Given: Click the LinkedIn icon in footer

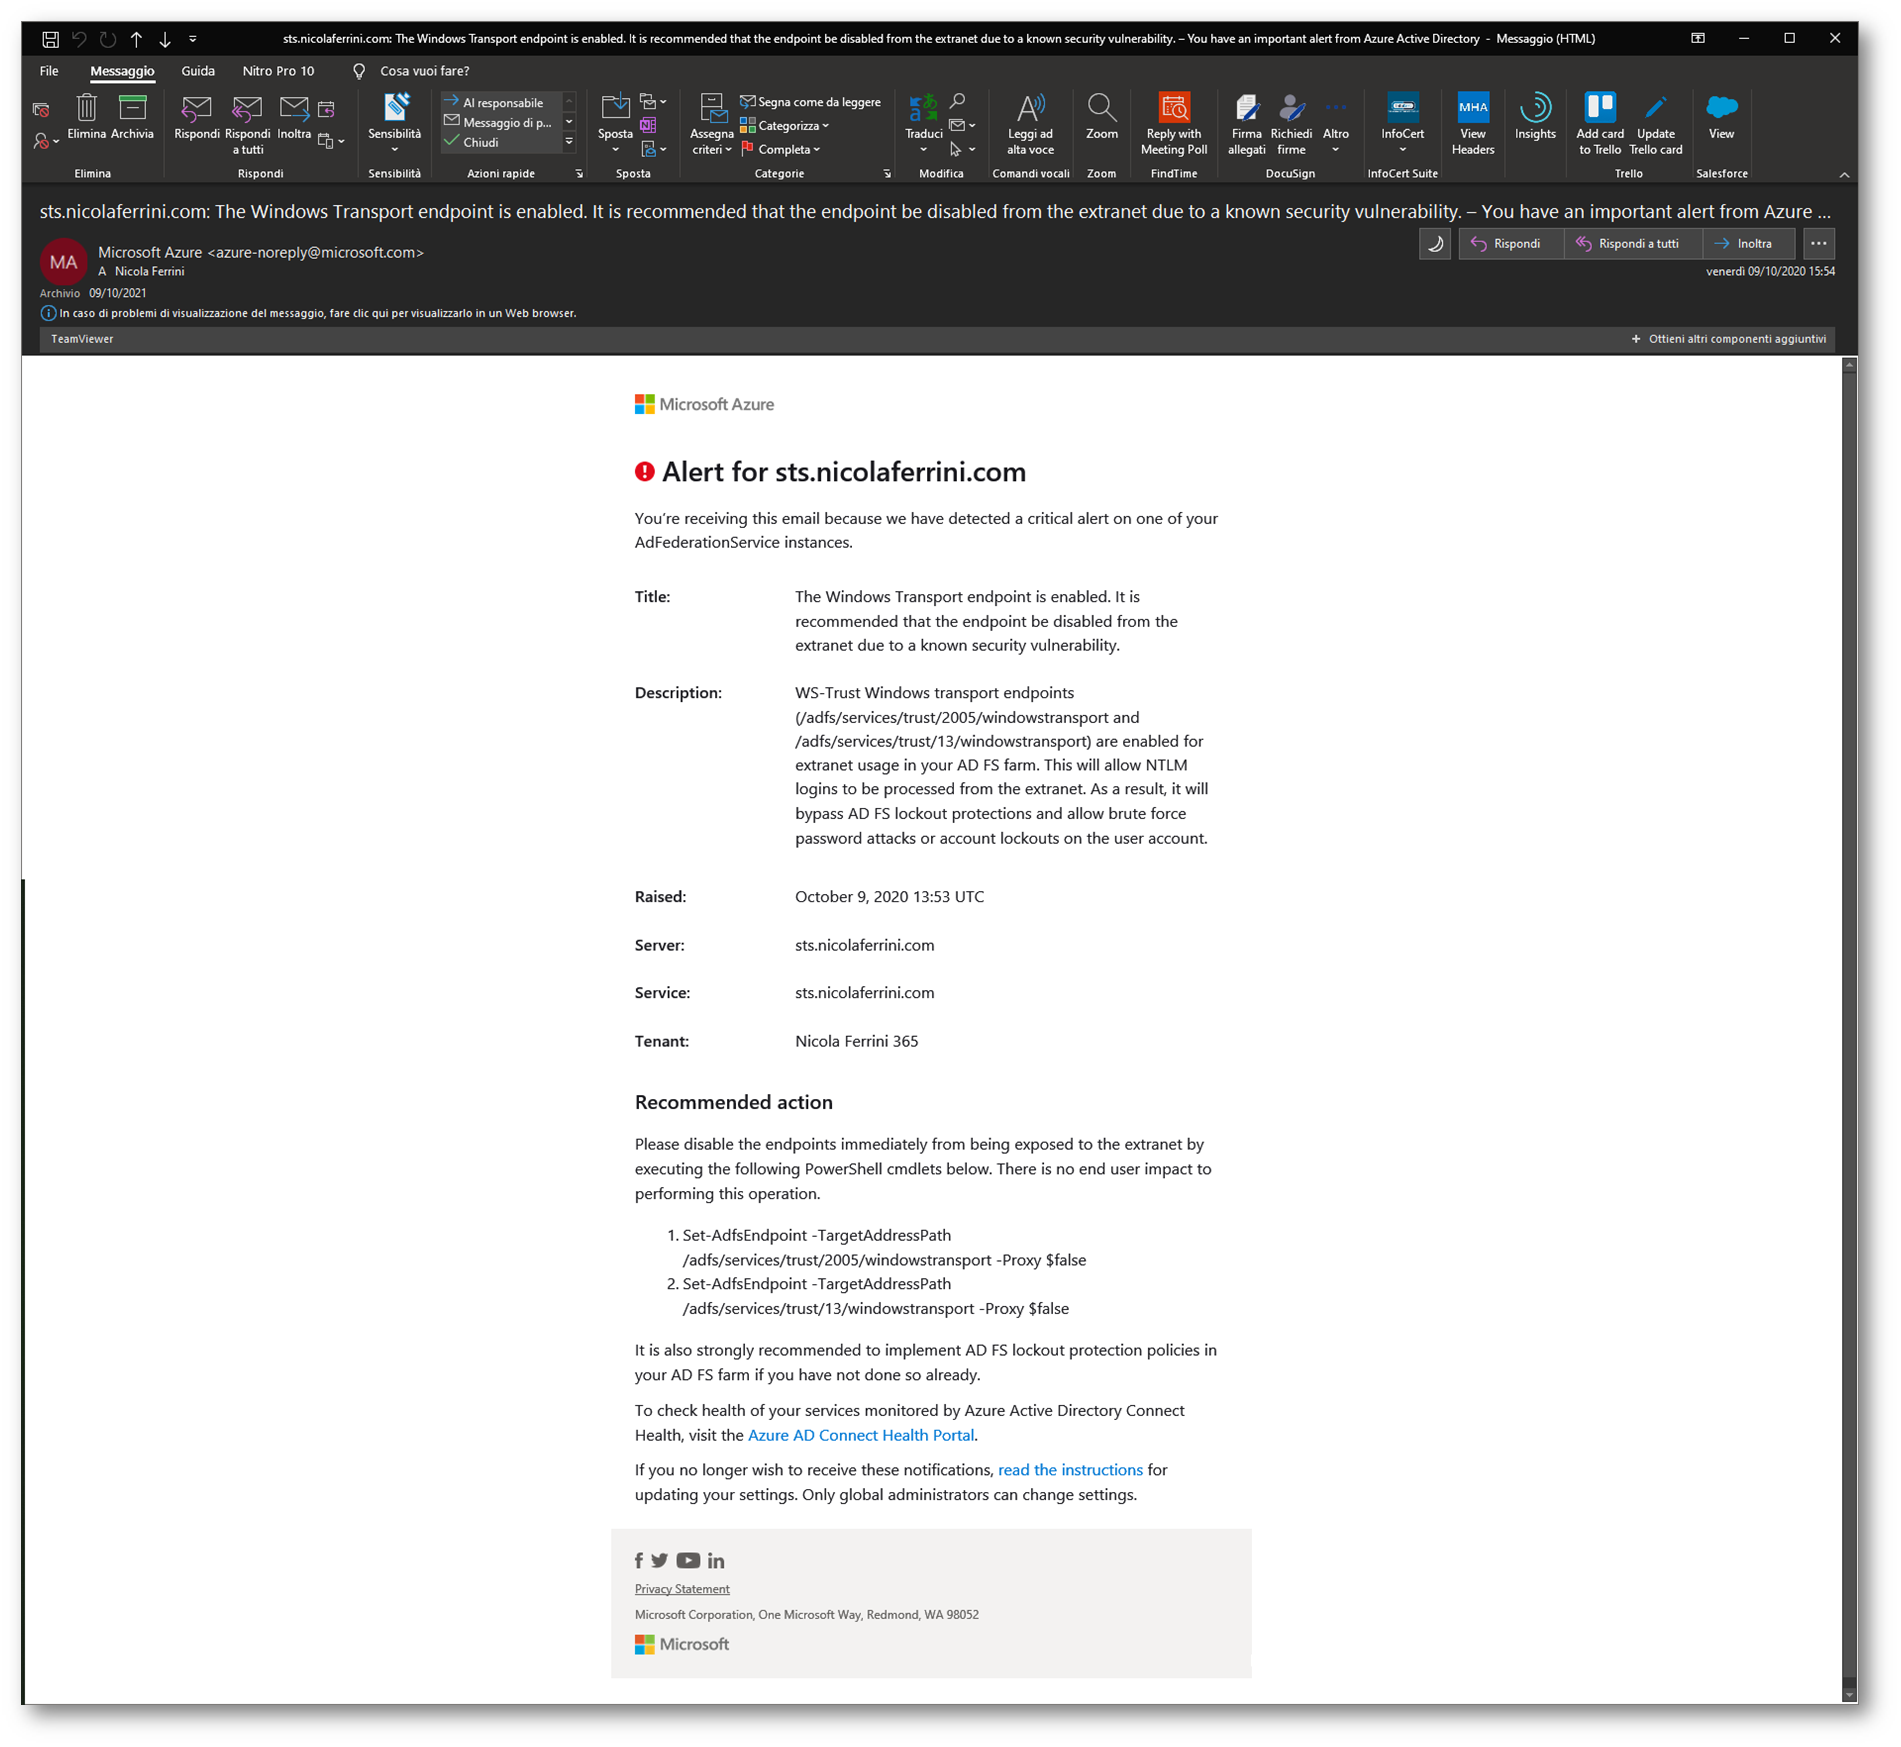Looking at the screenshot, I should tap(716, 1560).
